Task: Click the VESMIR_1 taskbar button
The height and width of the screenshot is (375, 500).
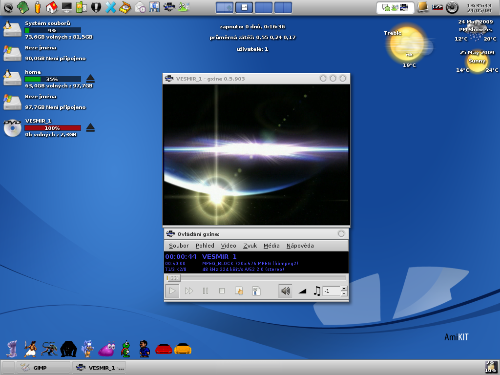Action: pos(99,368)
